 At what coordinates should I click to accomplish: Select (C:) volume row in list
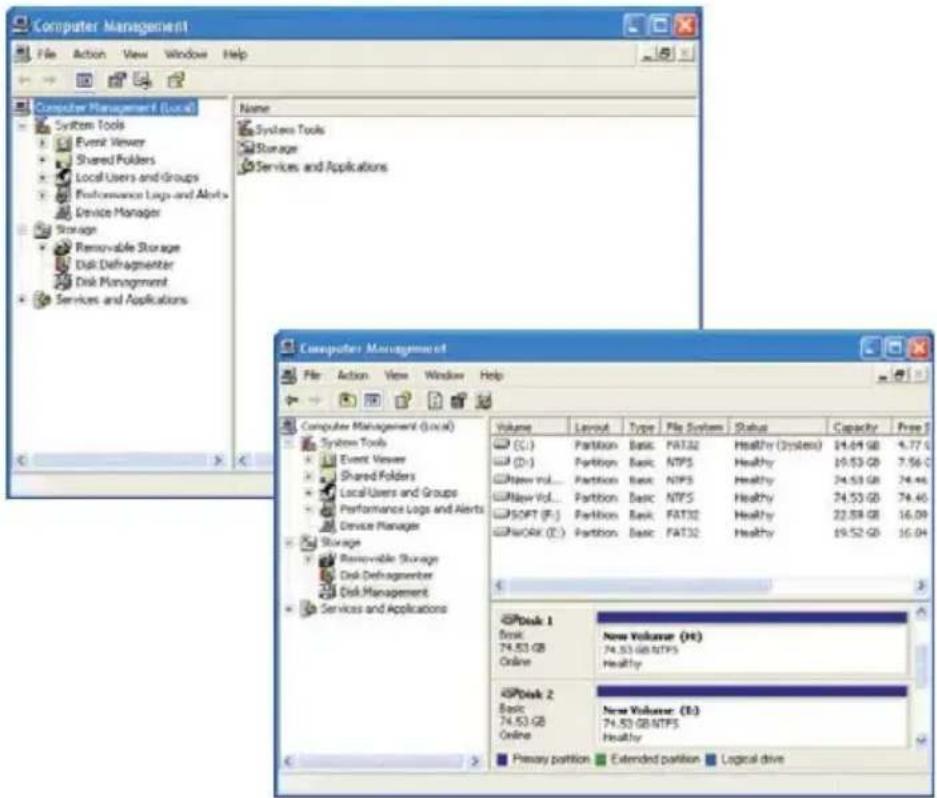click(x=711, y=445)
